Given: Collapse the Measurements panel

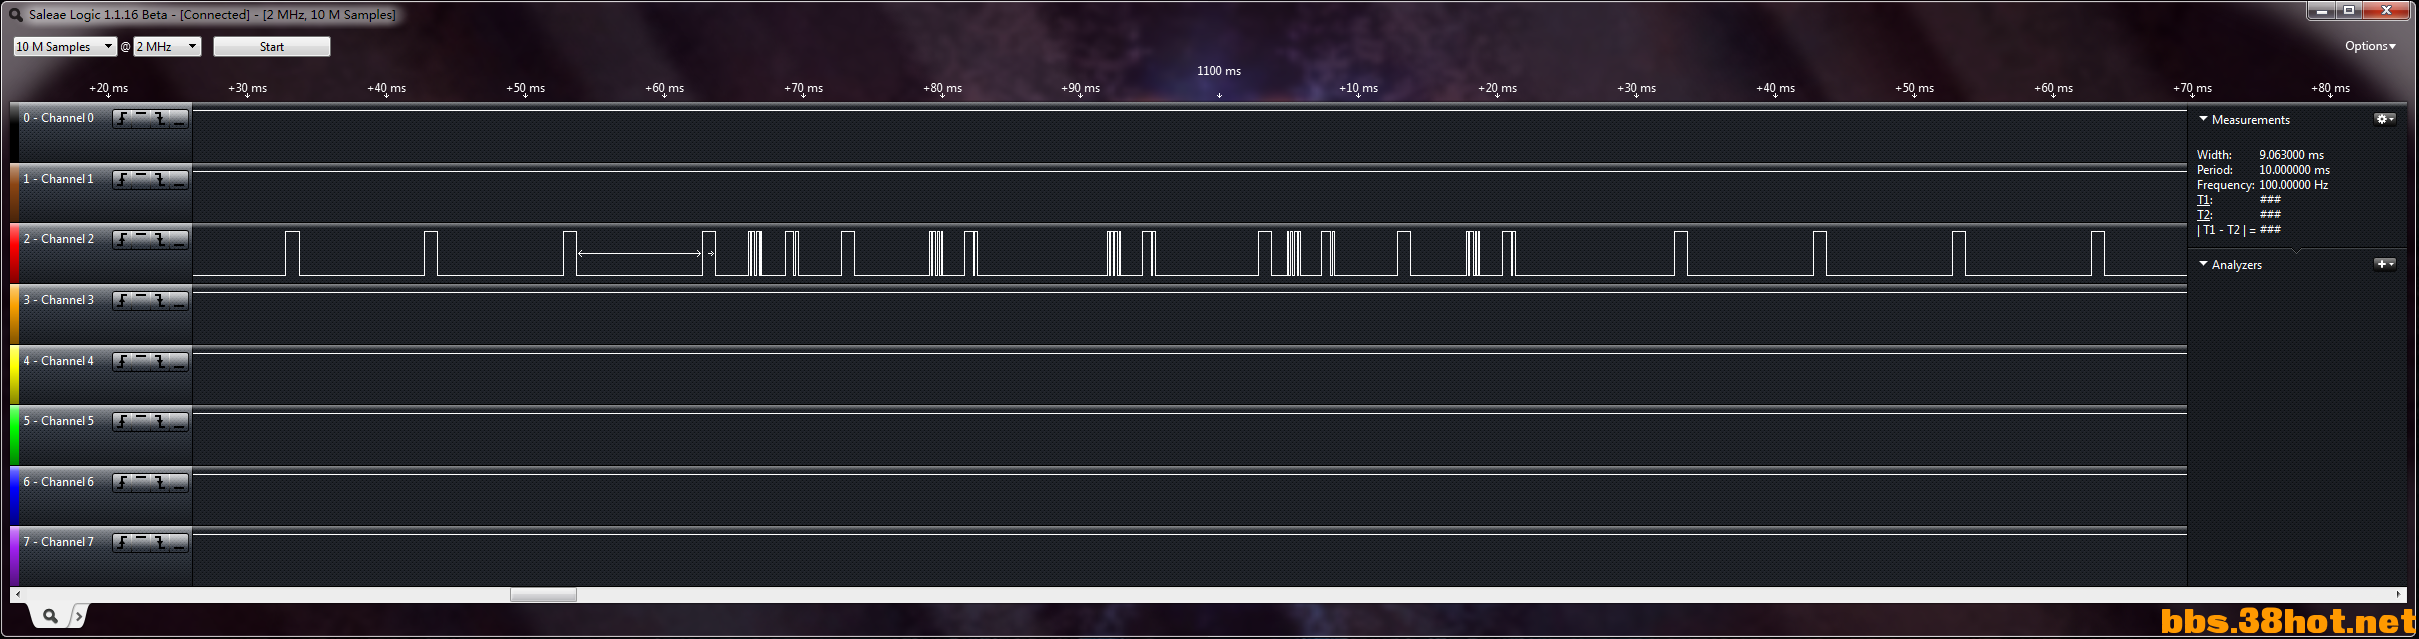Looking at the screenshot, I should point(2203,119).
